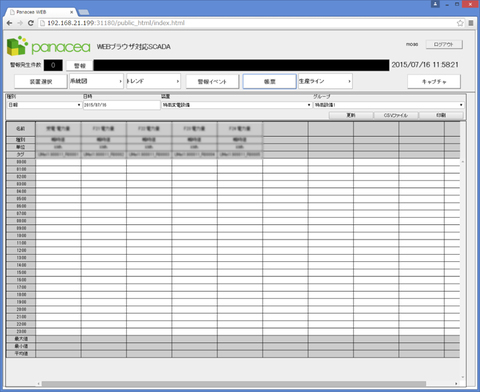Open the Chrome hamburger menu
Screen dimensions: 480x392
471,23
